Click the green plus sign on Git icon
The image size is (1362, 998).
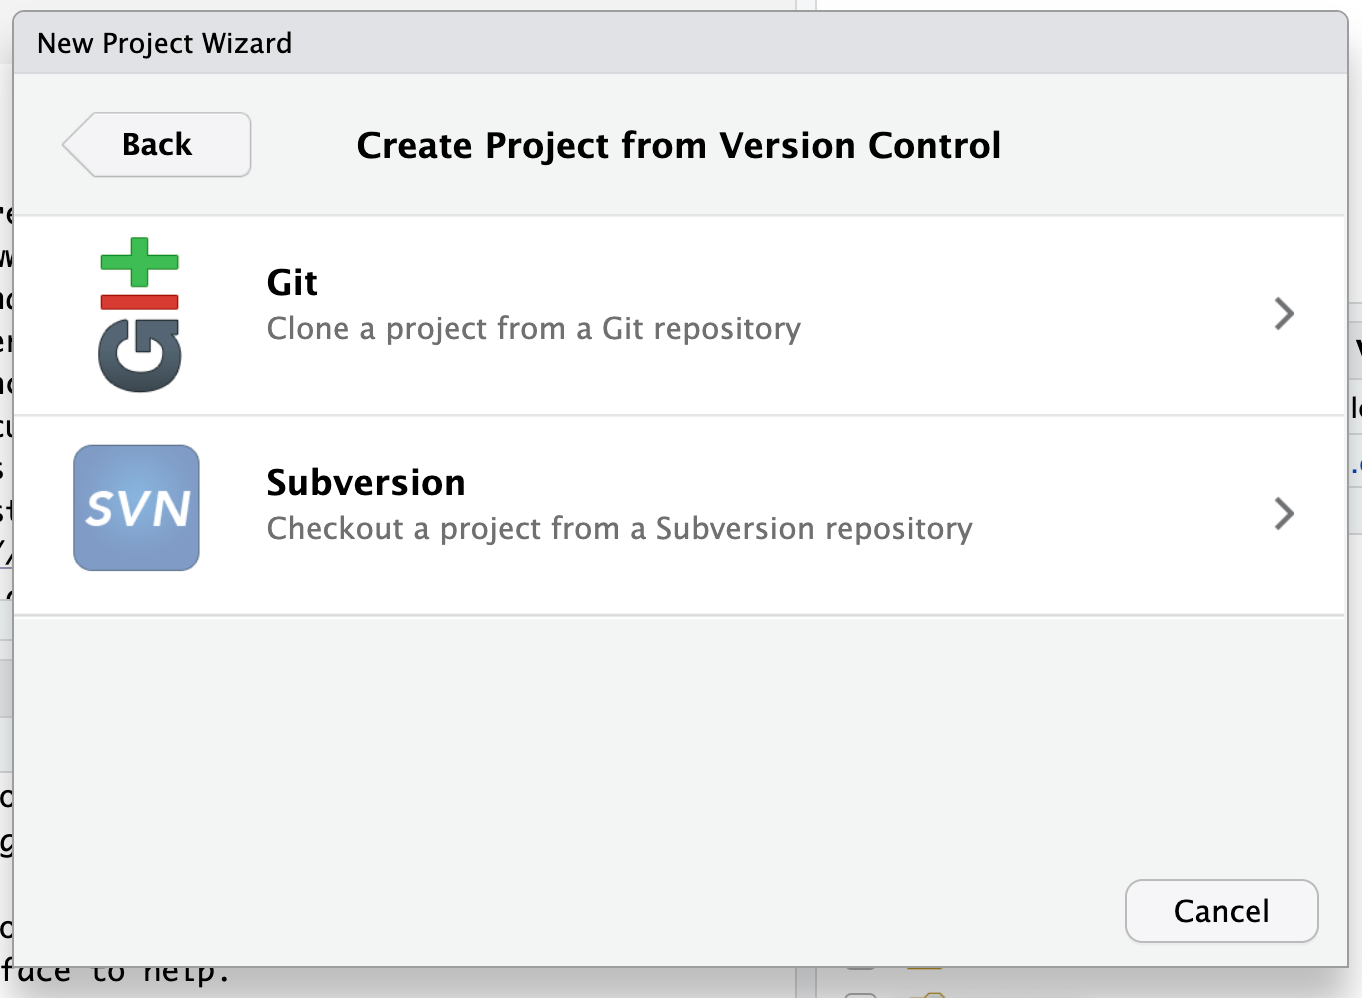click(140, 262)
